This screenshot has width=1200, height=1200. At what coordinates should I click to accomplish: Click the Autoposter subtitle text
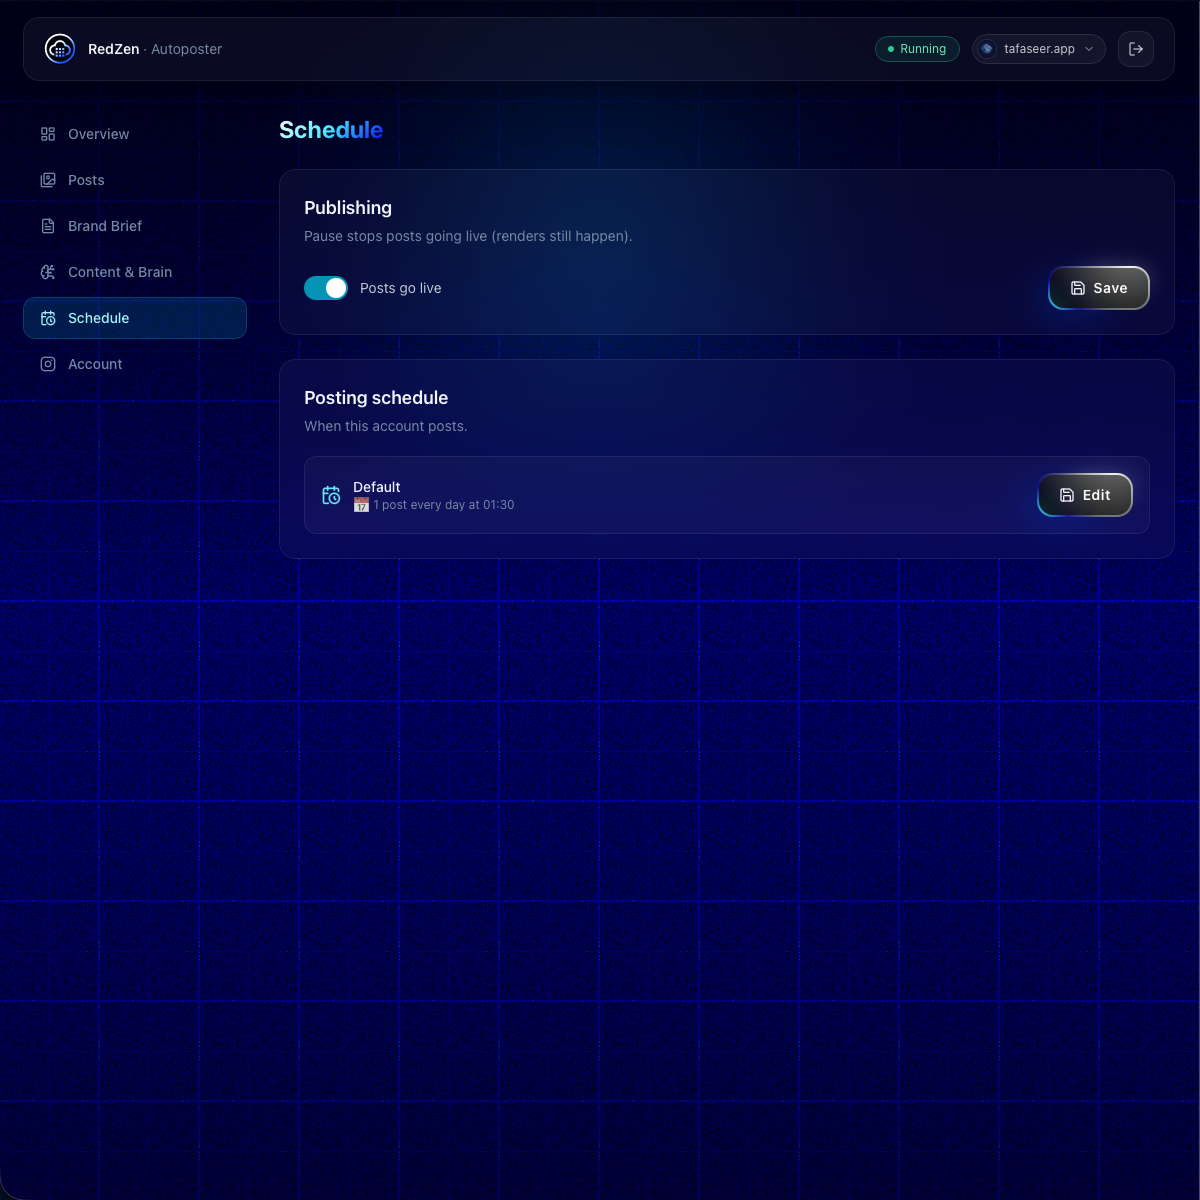tap(187, 49)
